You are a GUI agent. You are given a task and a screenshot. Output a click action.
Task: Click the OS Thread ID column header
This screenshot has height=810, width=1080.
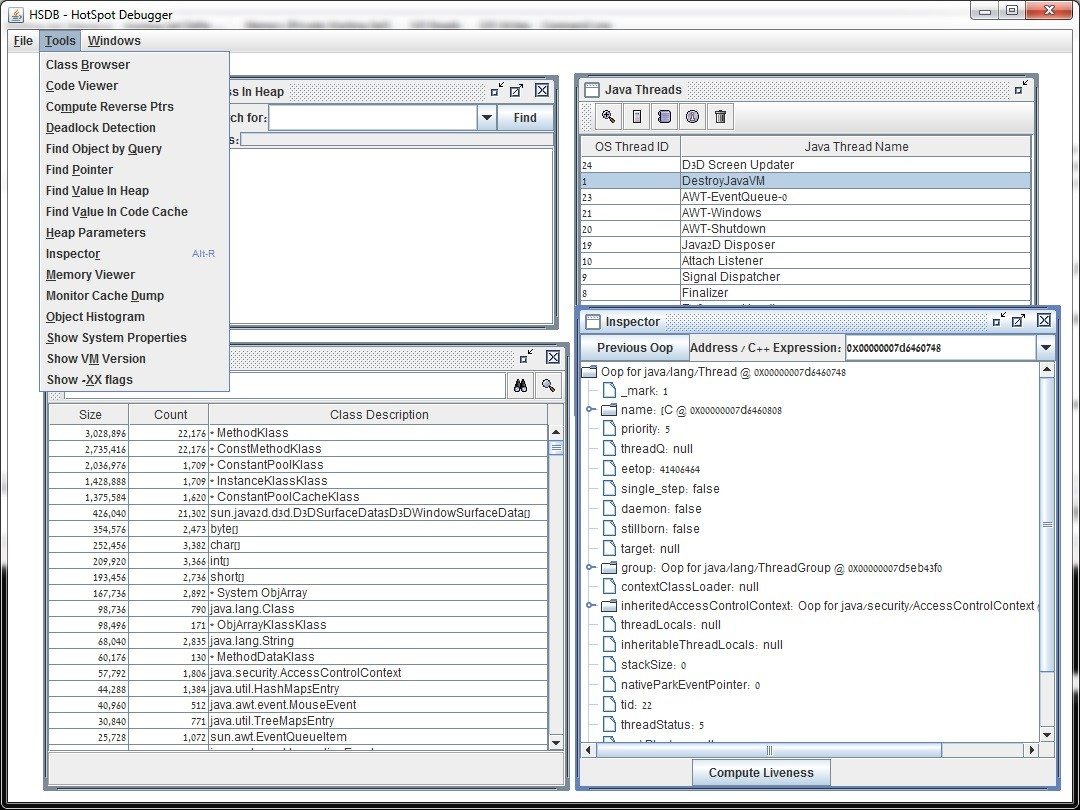tap(631, 147)
